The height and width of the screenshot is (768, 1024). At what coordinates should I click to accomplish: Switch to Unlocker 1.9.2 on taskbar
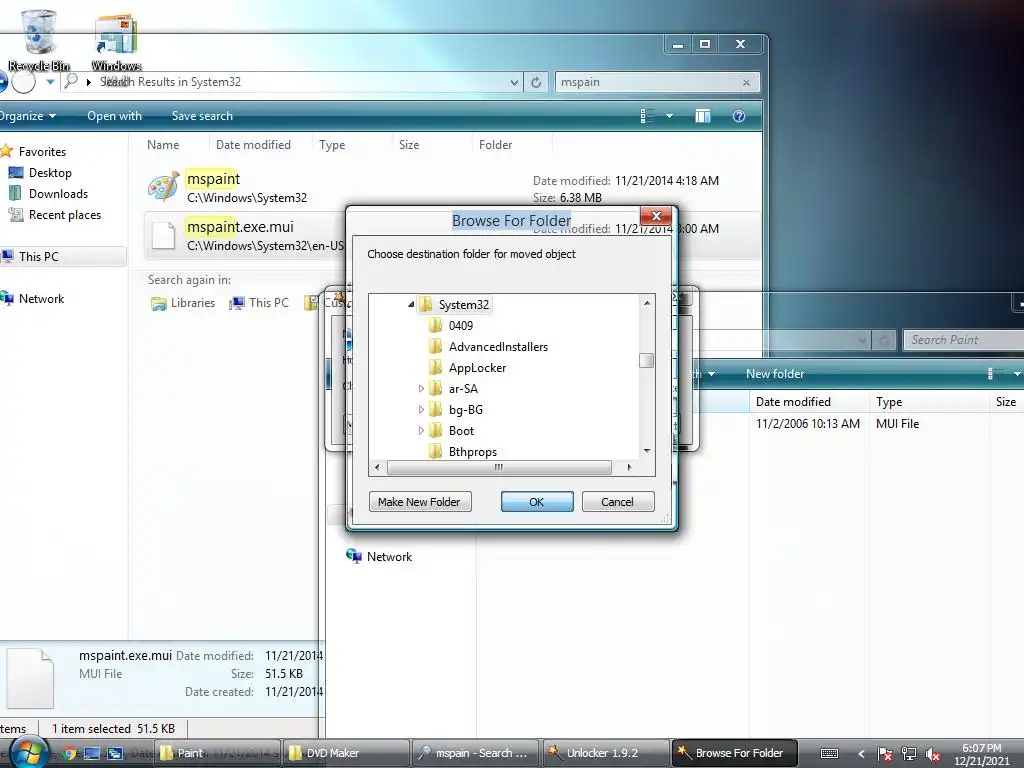605,753
